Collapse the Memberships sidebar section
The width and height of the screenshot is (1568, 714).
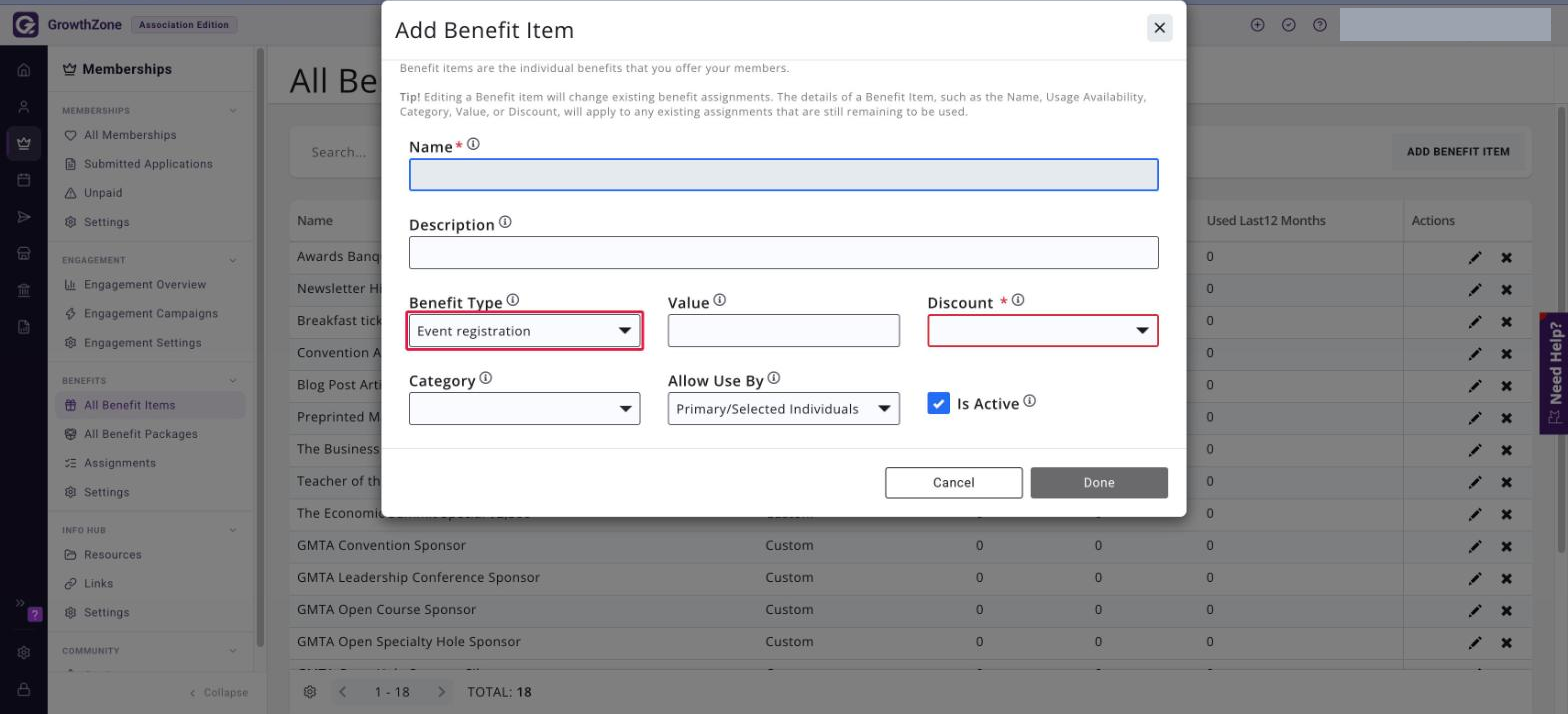[233, 111]
